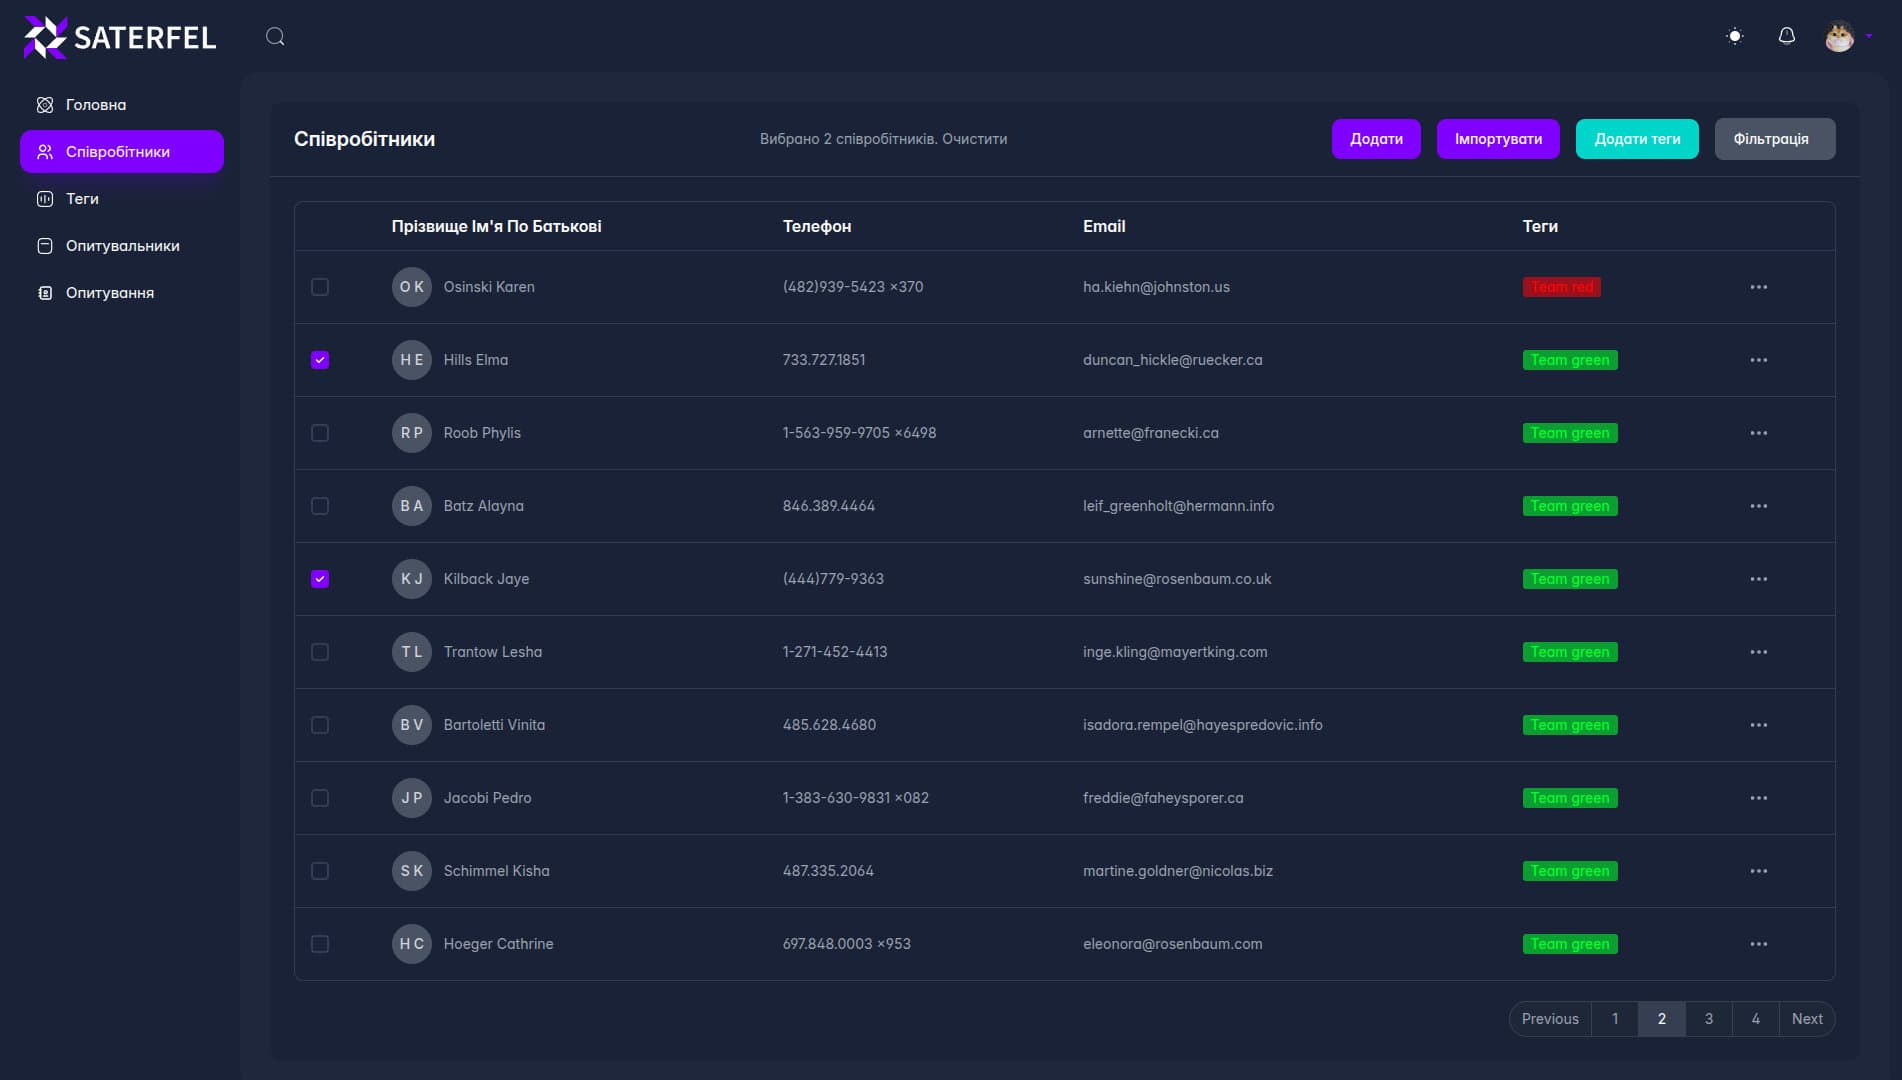Screen dimensions: 1902x1080
Task: Uncheck the Hills Elma checkbox
Action: pos(320,360)
